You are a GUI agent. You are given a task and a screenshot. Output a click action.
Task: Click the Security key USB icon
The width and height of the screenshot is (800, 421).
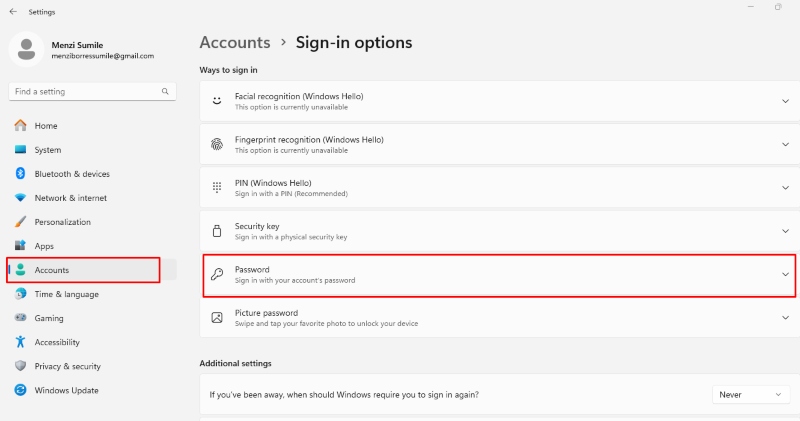[x=217, y=231]
